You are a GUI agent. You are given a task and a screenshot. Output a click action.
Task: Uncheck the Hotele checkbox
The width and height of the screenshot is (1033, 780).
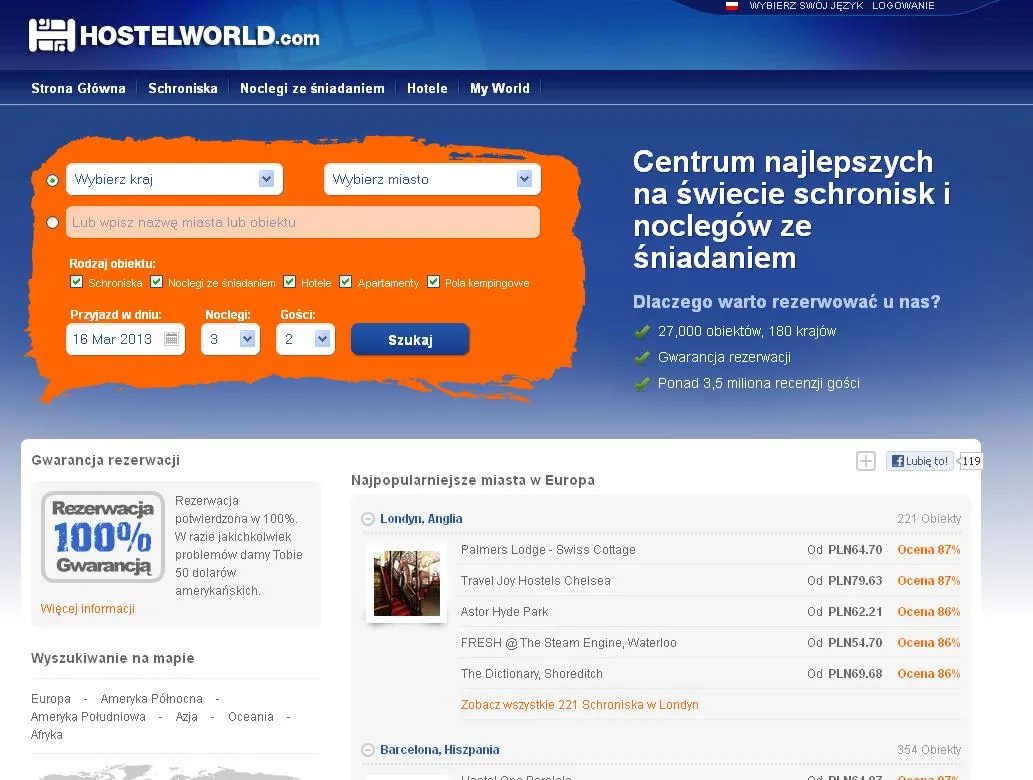[x=289, y=282]
